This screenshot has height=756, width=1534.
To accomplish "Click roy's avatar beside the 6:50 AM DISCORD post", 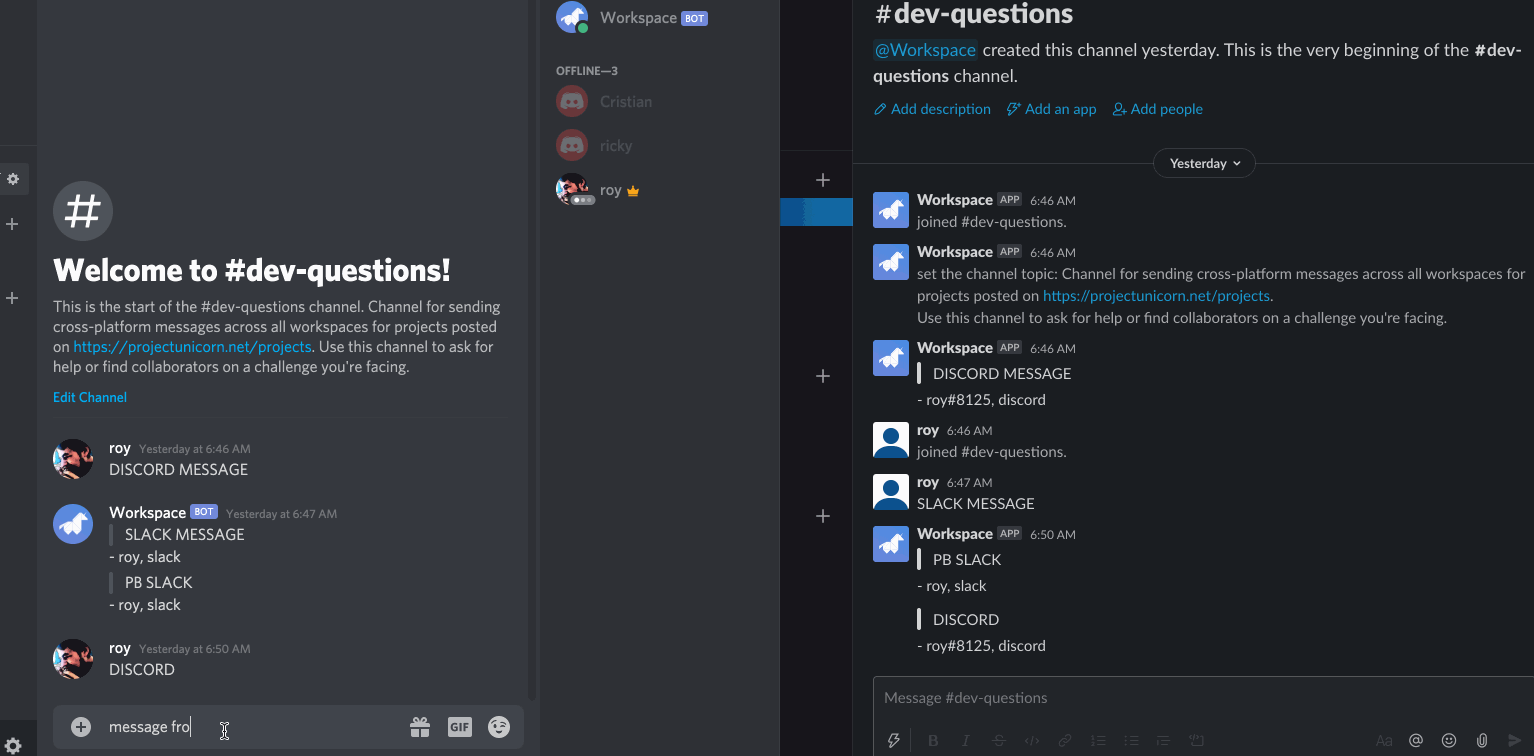I will pos(73,659).
